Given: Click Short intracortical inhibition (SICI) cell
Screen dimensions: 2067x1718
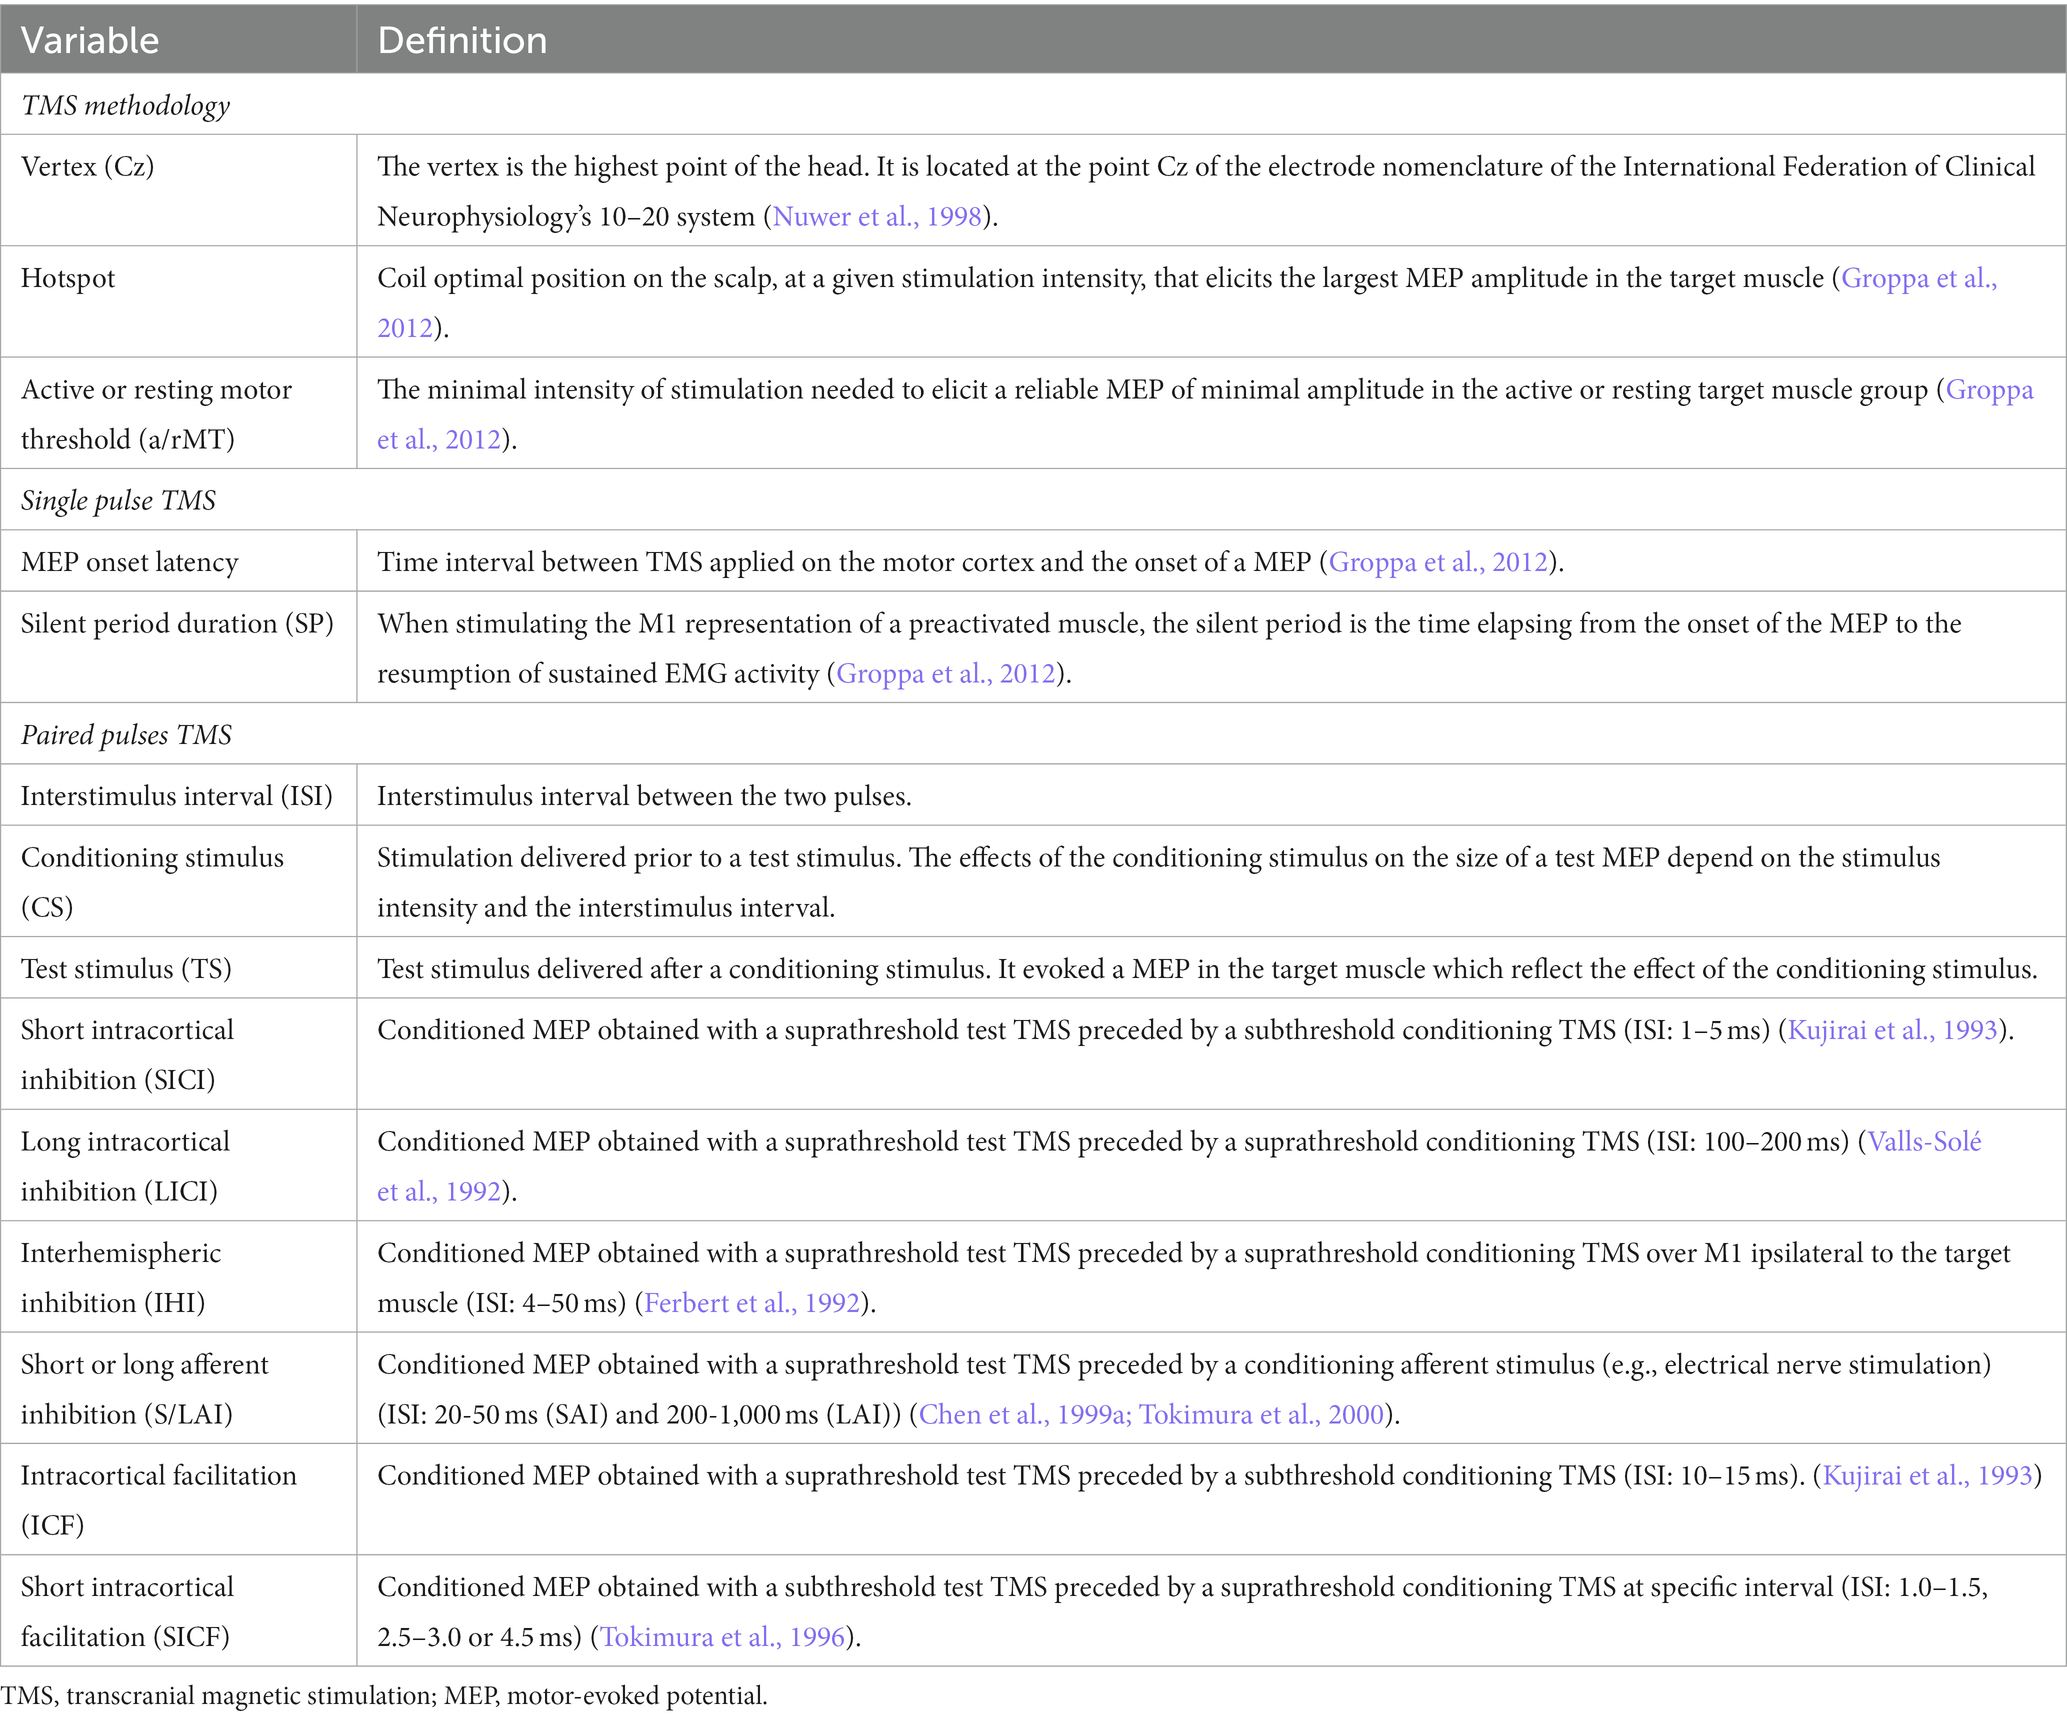Looking at the screenshot, I should tap(179, 1054).
